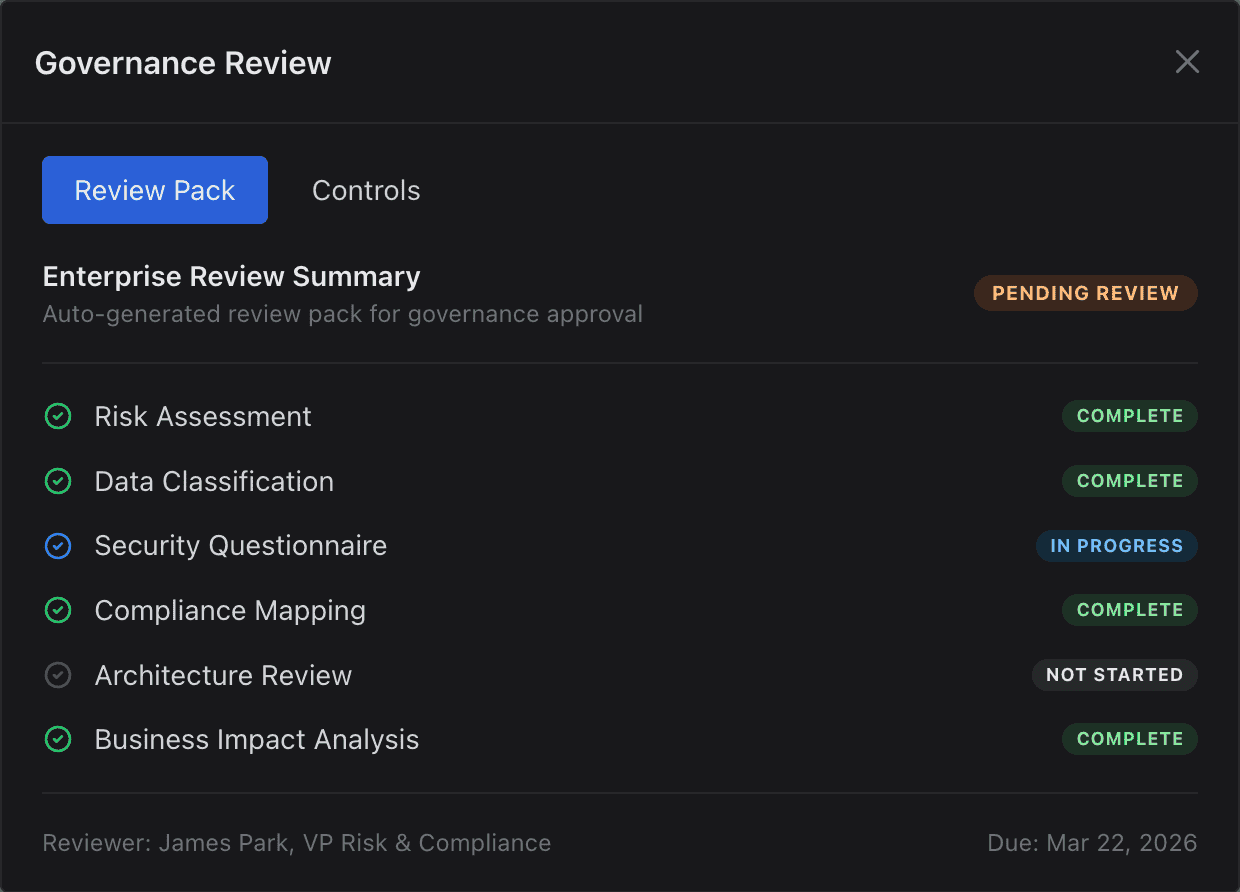The width and height of the screenshot is (1240, 892).
Task: Click the green checkmark beside Risk Assessment
Action: [58, 416]
